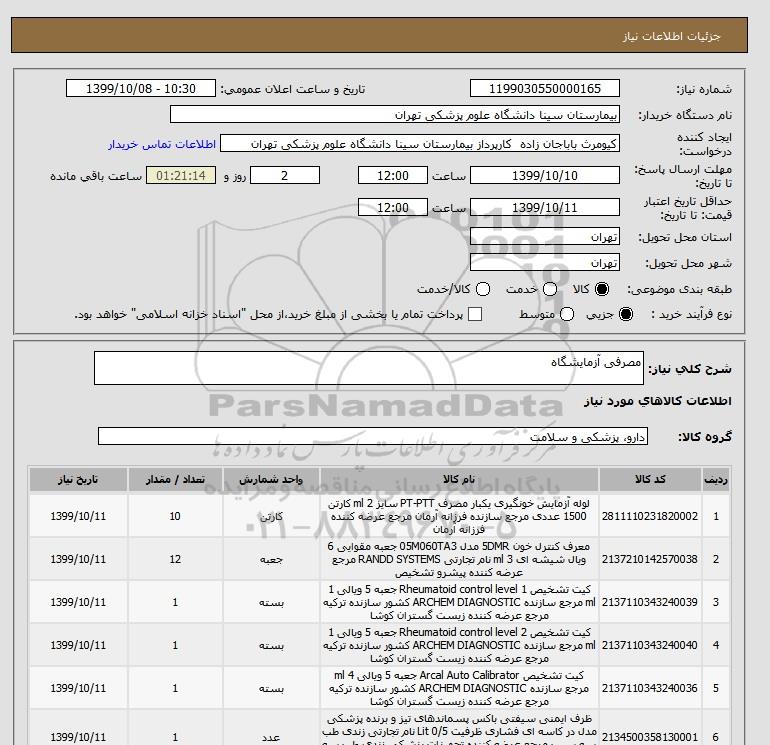Viewport: 770px width, 745px height.
Task: Click the goods group field دارو، پزشکی و سلامت
Action: [373, 436]
